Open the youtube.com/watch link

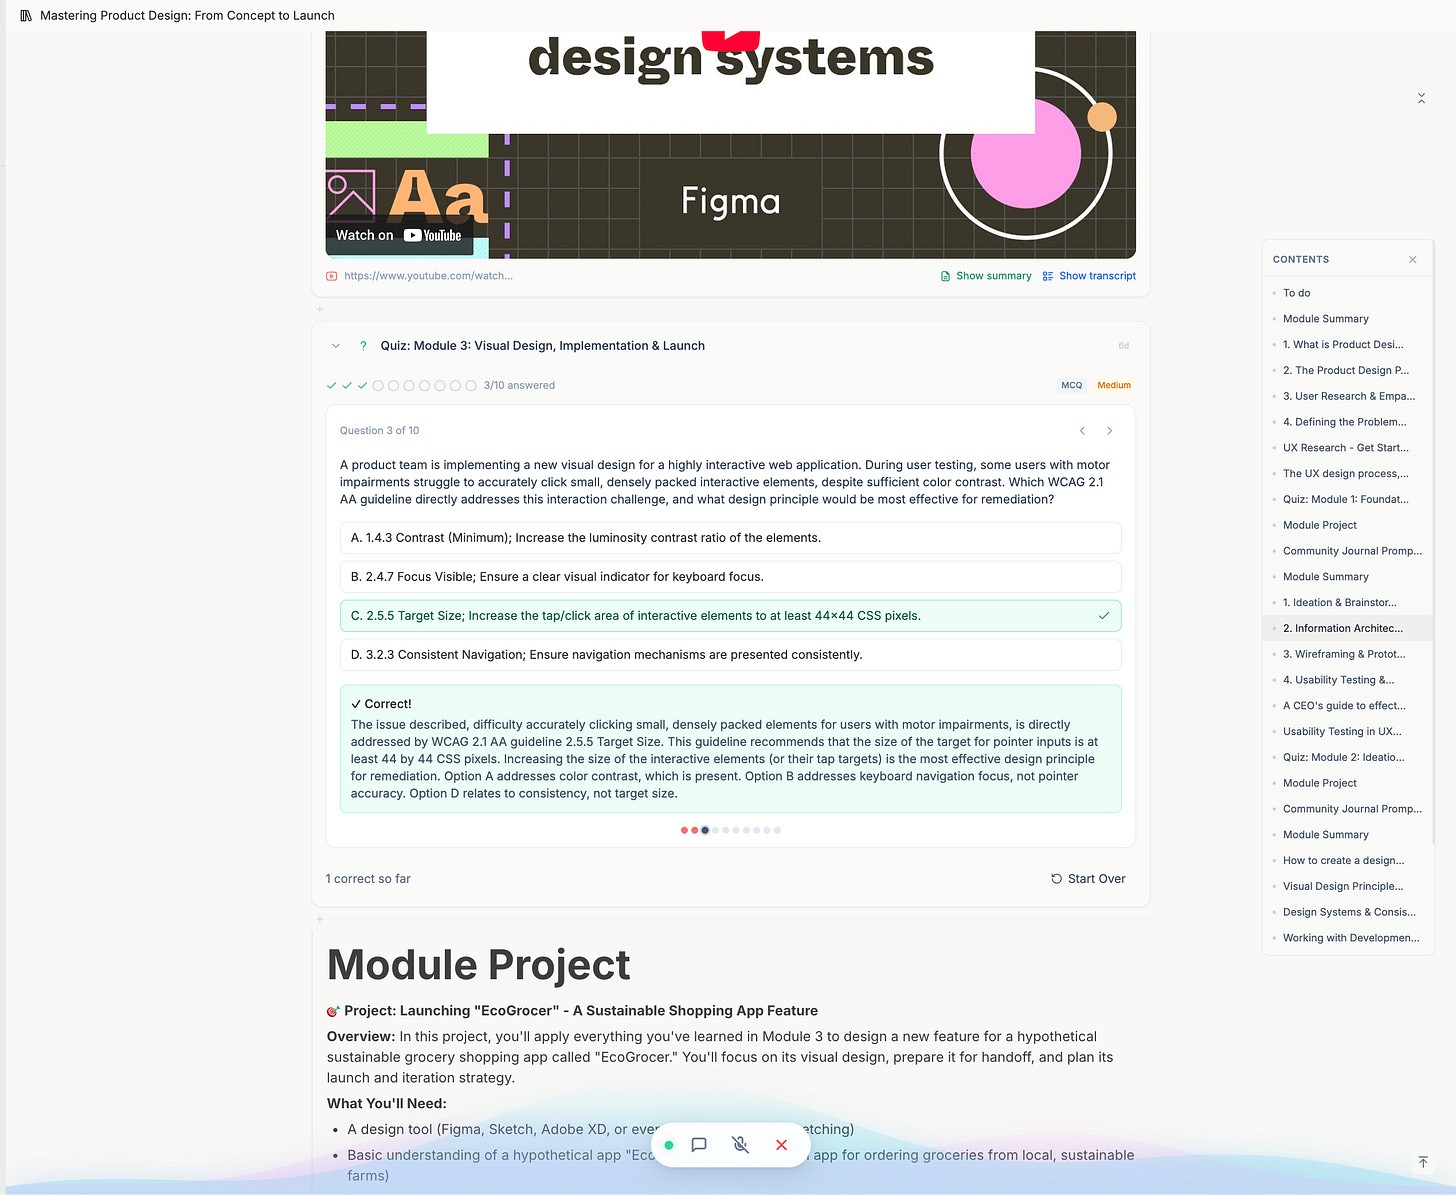428,276
